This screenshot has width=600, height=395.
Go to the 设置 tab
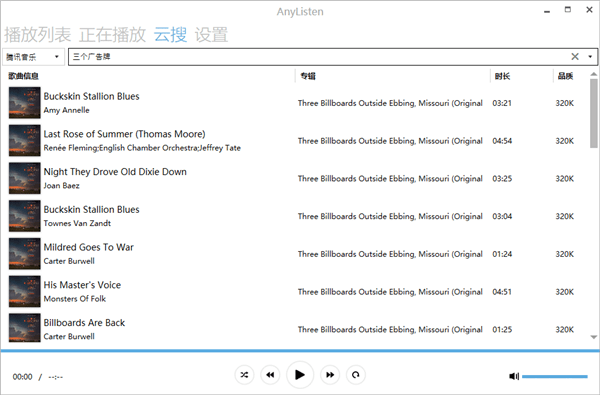tap(211, 34)
